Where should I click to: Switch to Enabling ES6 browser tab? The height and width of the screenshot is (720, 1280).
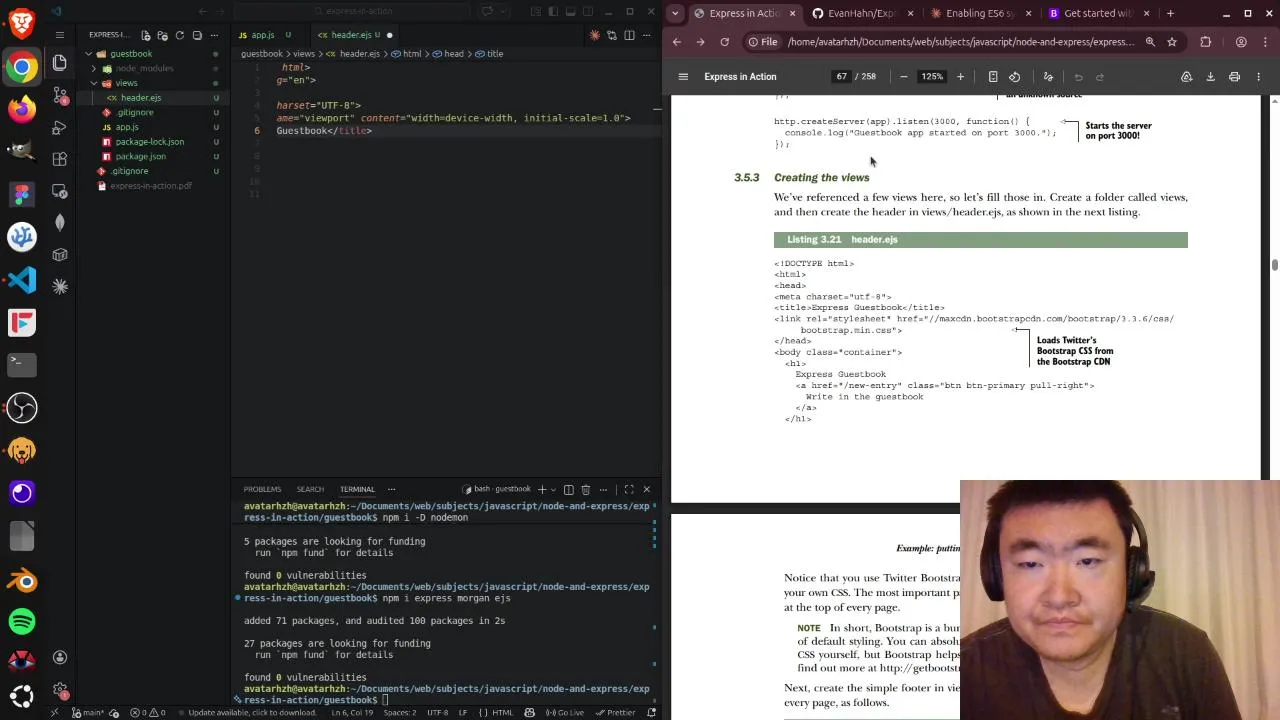[980, 13]
